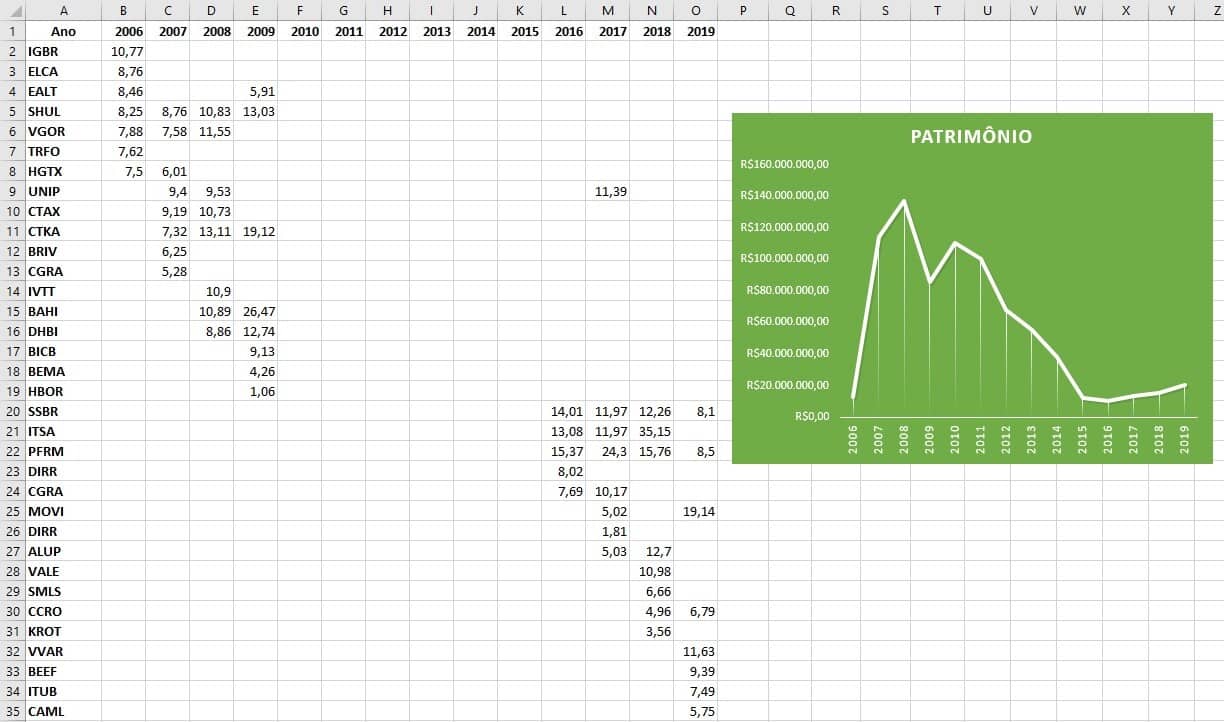
Task: Select the IVTT ticker cell
Action: point(63,291)
